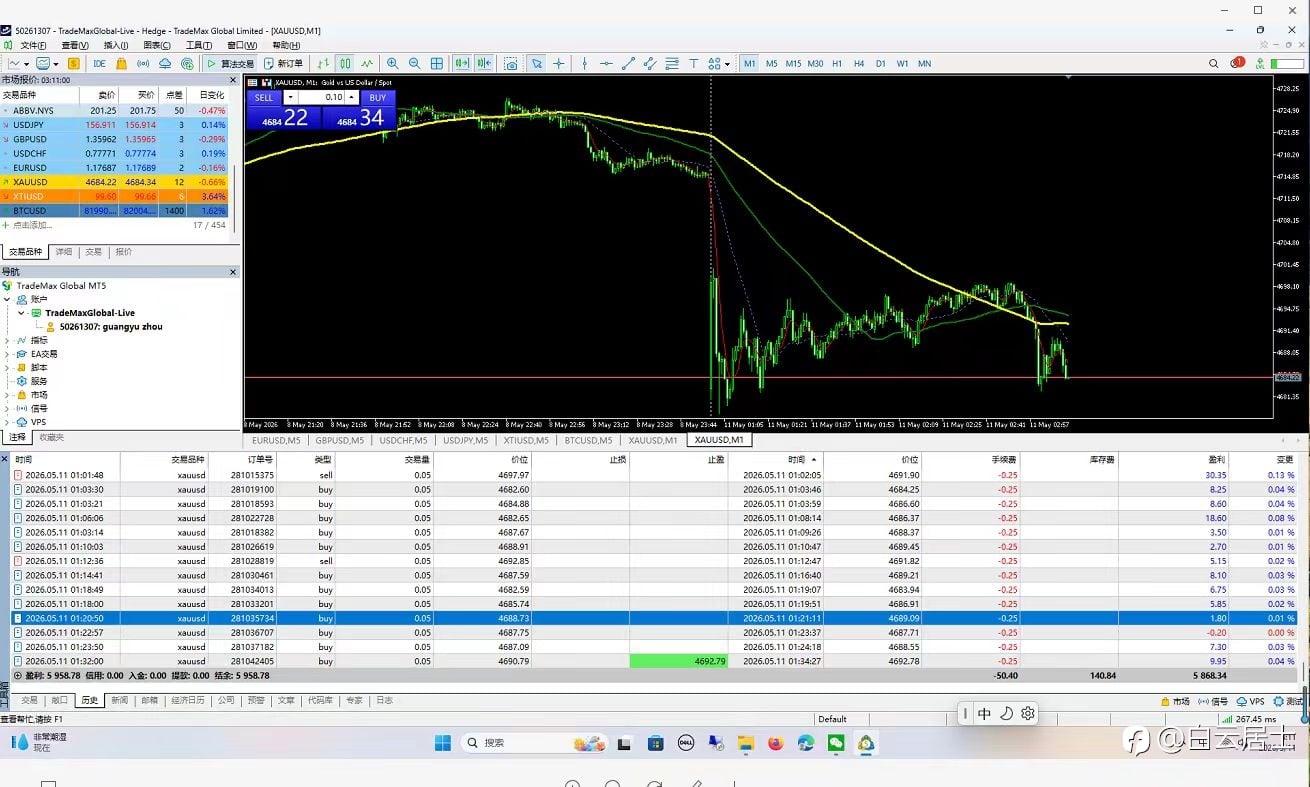1310x787 pixels.
Task: Expand the EA交易 tree node
Action: point(8,354)
